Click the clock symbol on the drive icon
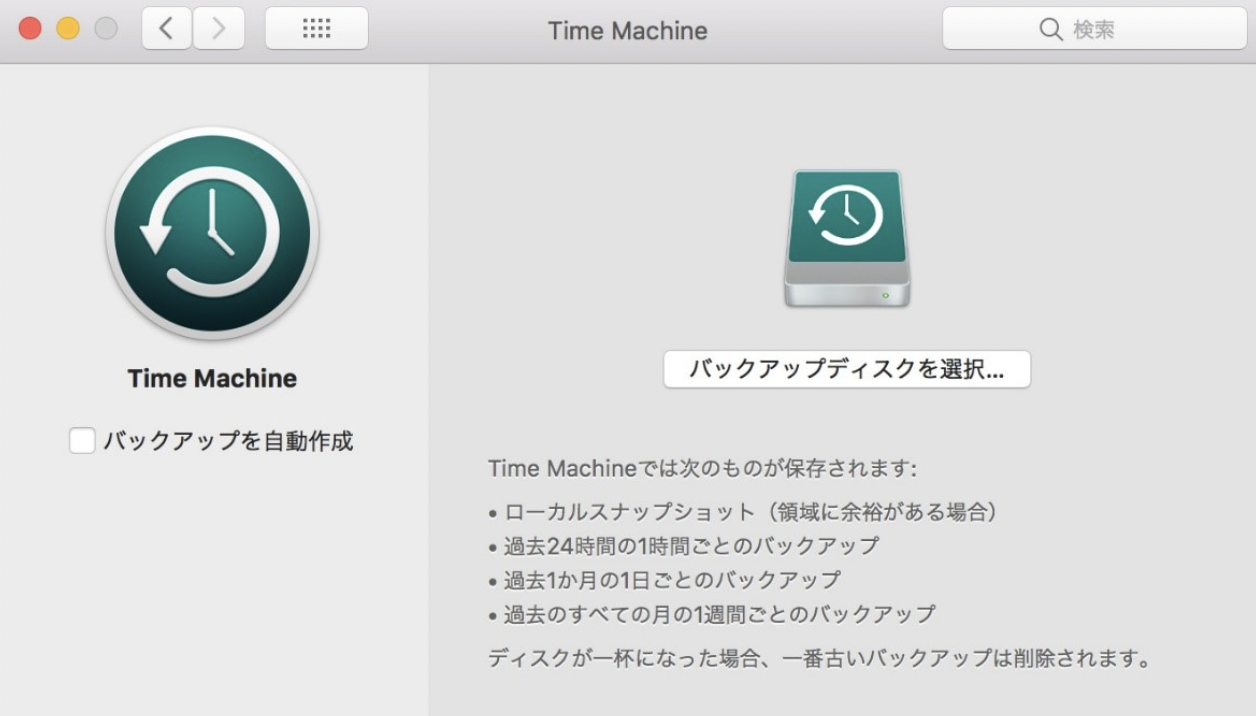Screen dimensions: 1256x716 coord(846,212)
